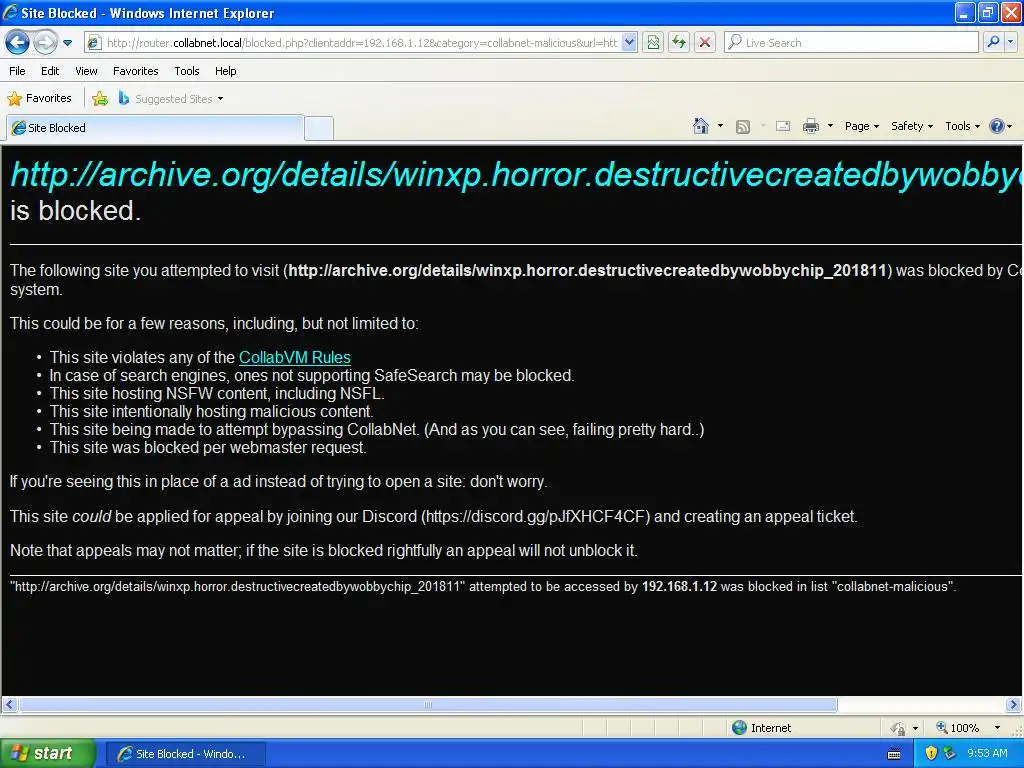Expand the Print options dropdown arrow
The image size is (1024, 768).
click(x=830, y=126)
